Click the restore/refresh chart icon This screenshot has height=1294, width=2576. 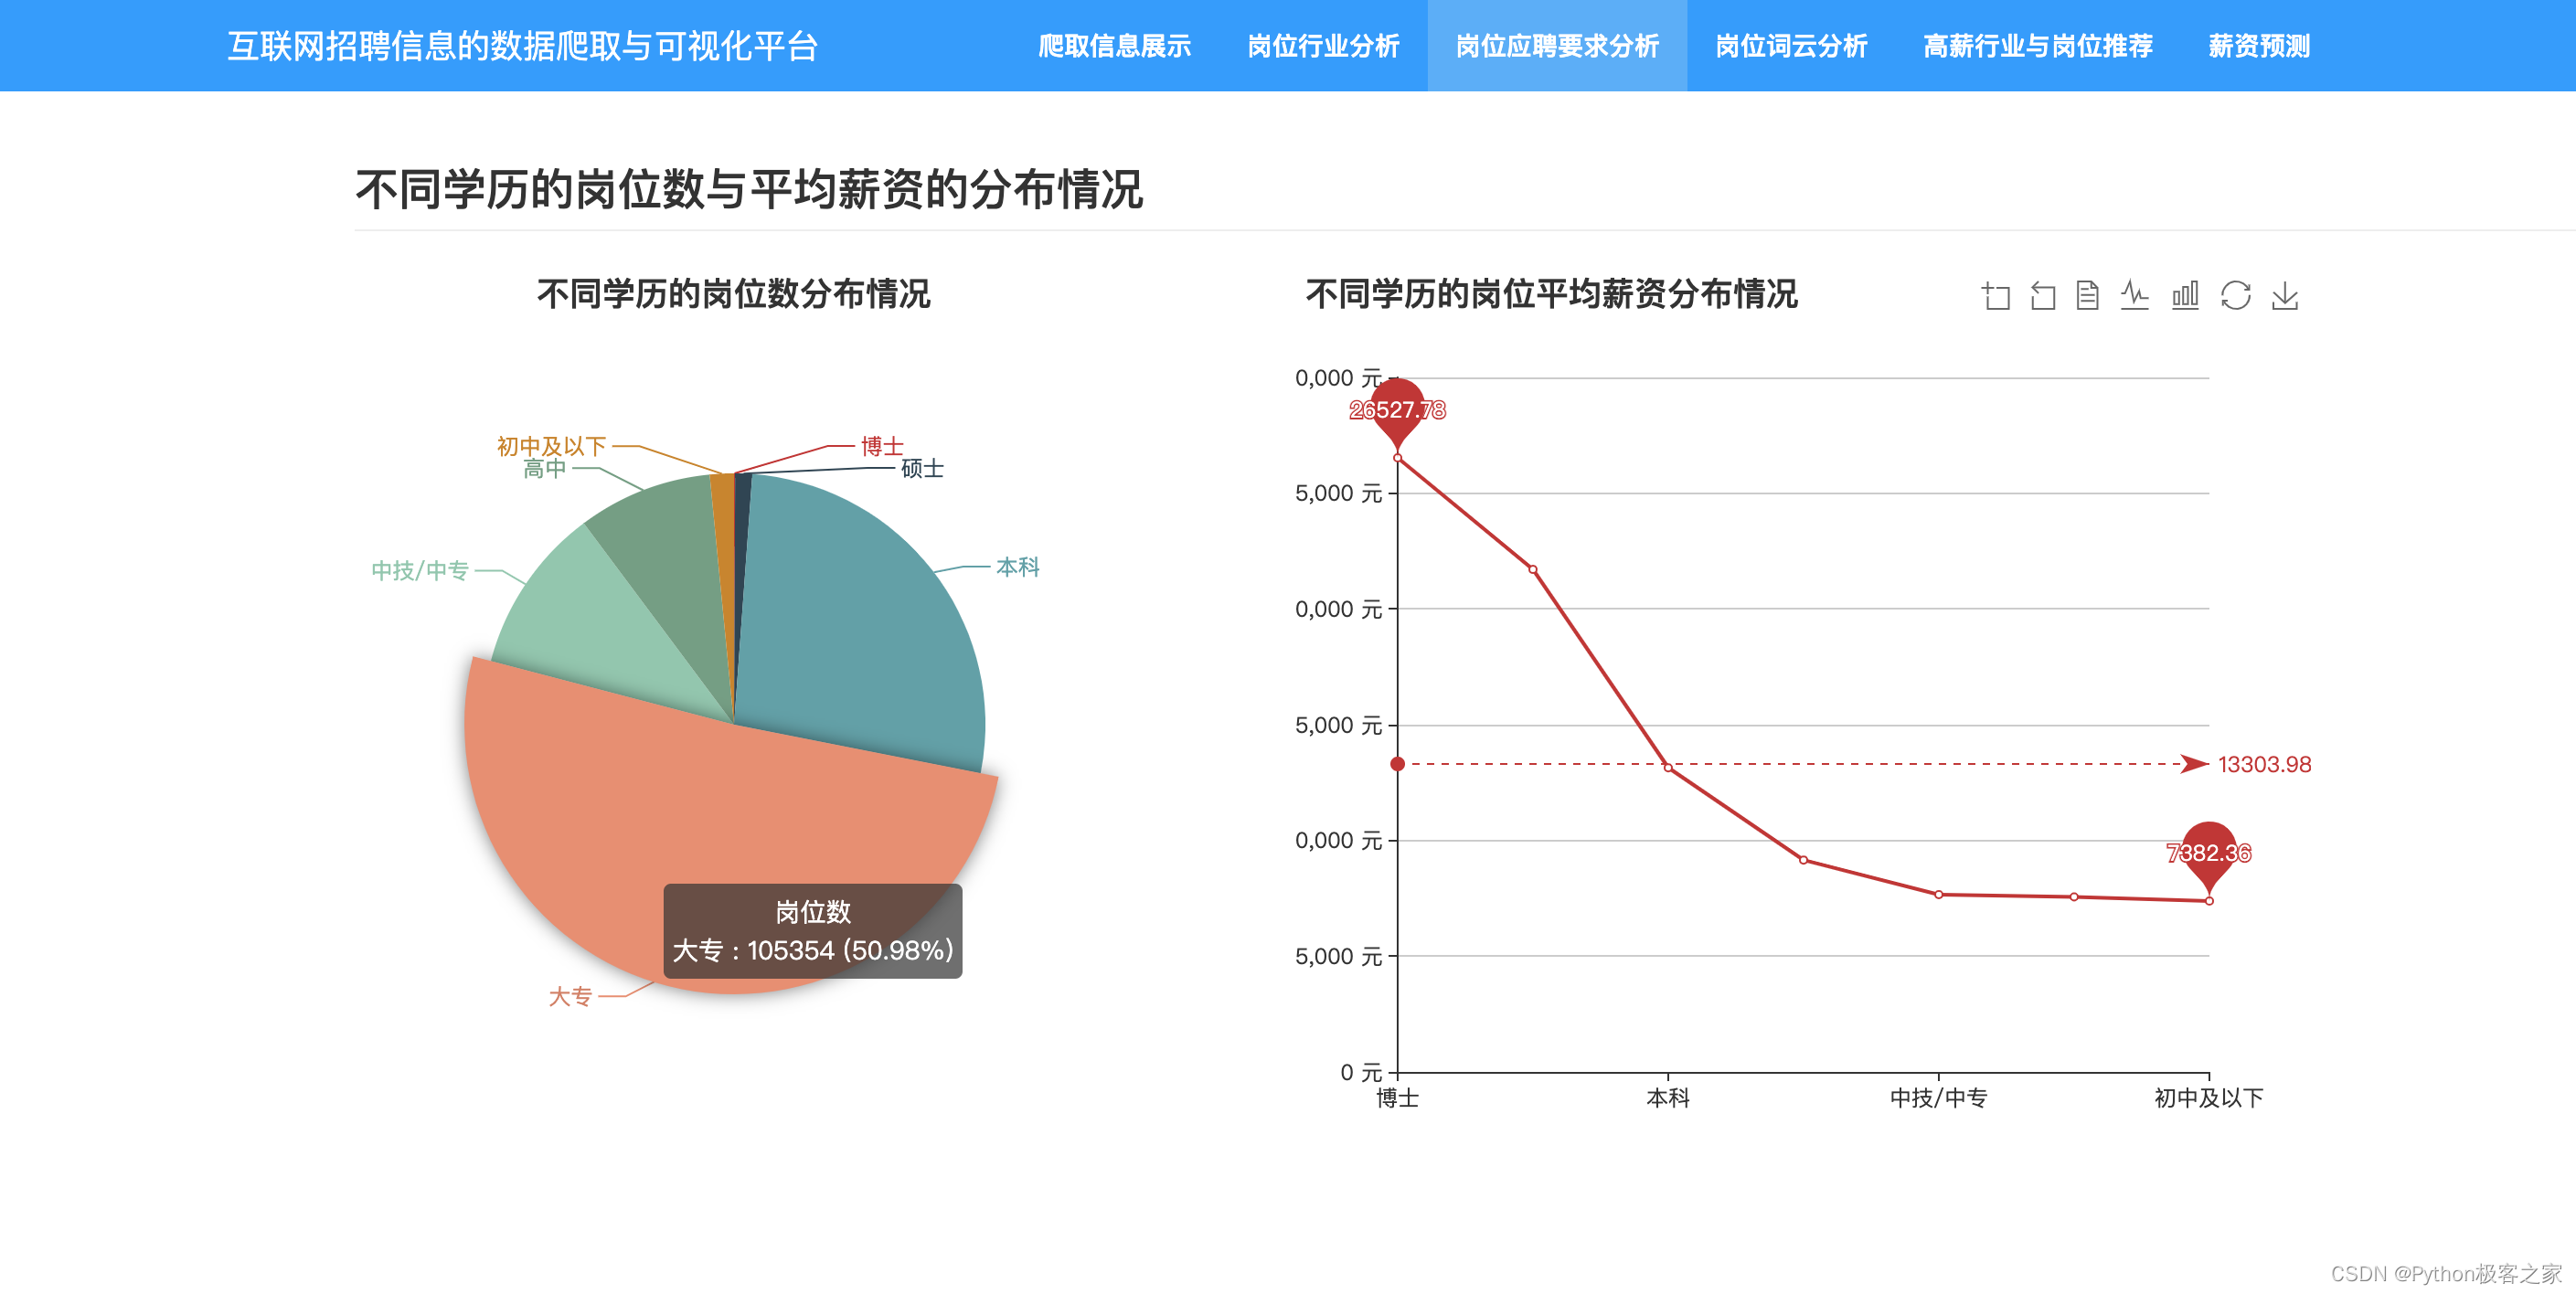[x=2235, y=296]
